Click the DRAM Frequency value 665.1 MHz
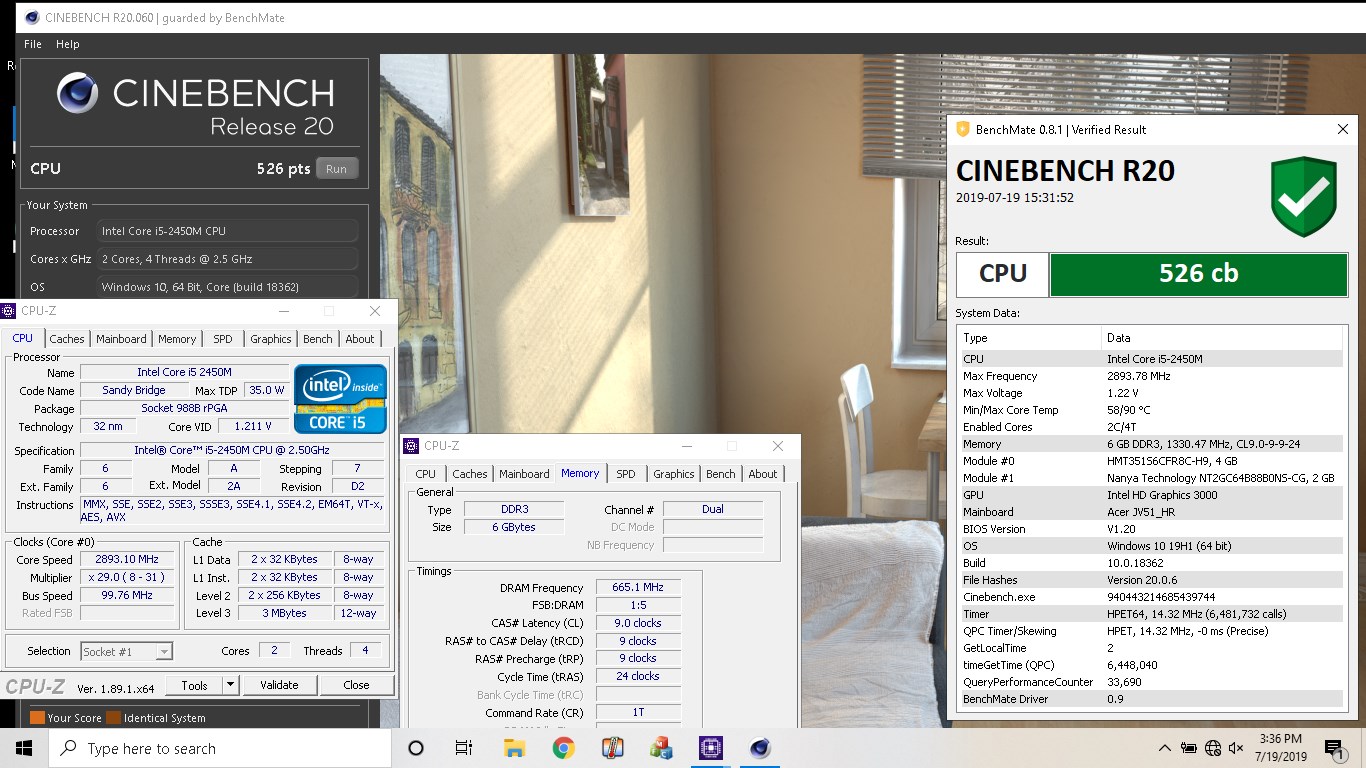1366x768 pixels. pyautogui.click(x=638, y=588)
